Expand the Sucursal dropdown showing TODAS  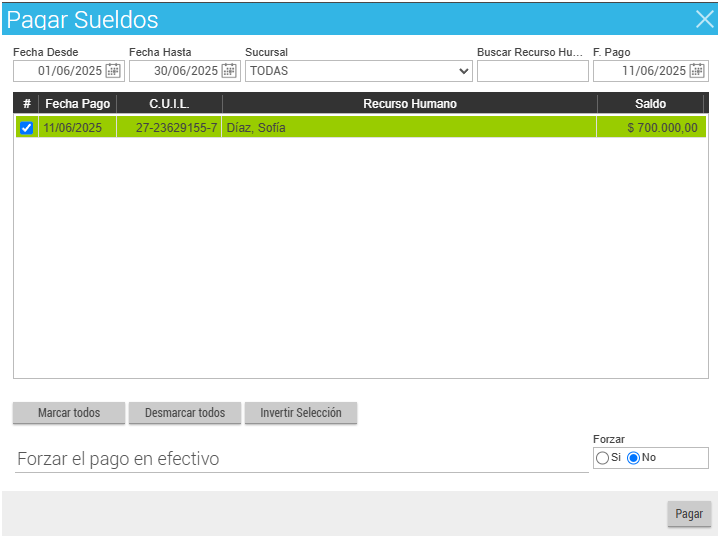click(x=358, y=71)
